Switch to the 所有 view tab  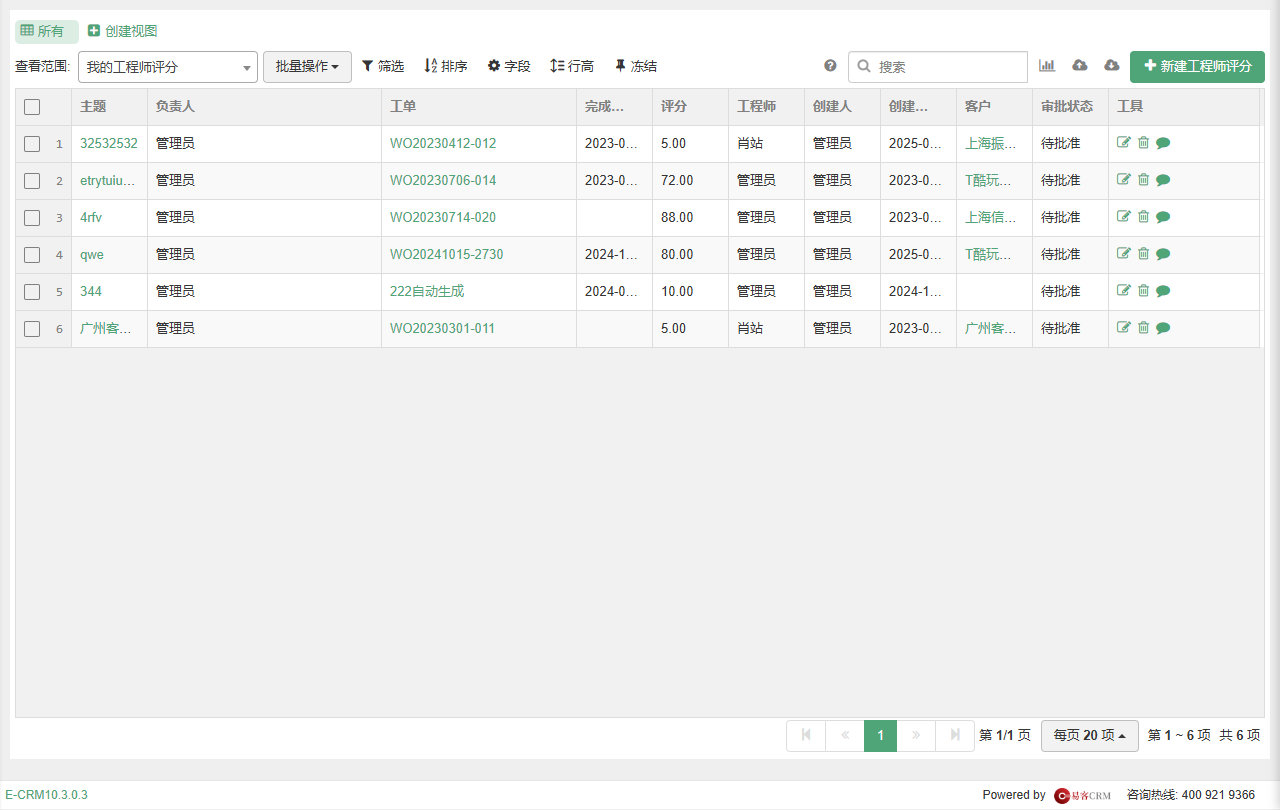tap(46, 31)
